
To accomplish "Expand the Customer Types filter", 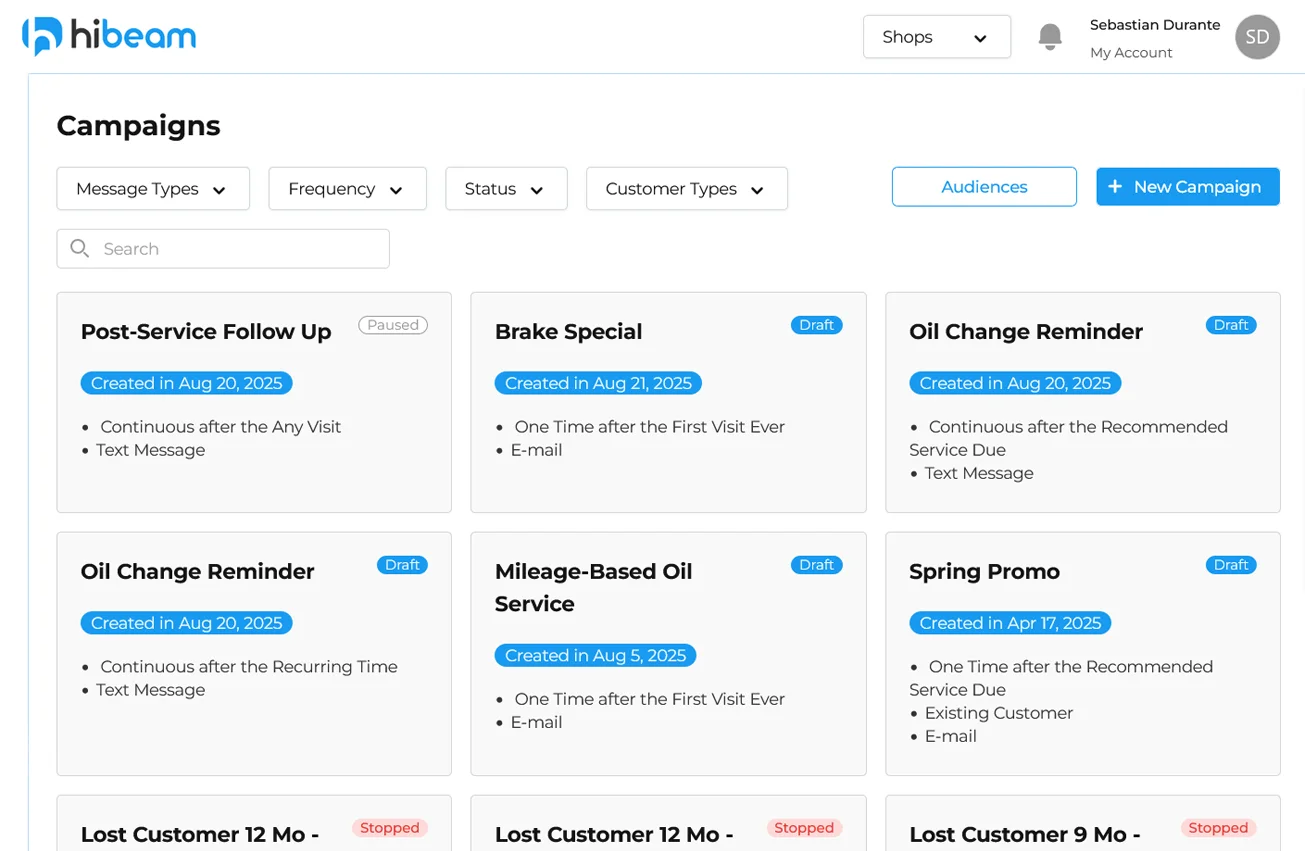I will coord(686,189).
